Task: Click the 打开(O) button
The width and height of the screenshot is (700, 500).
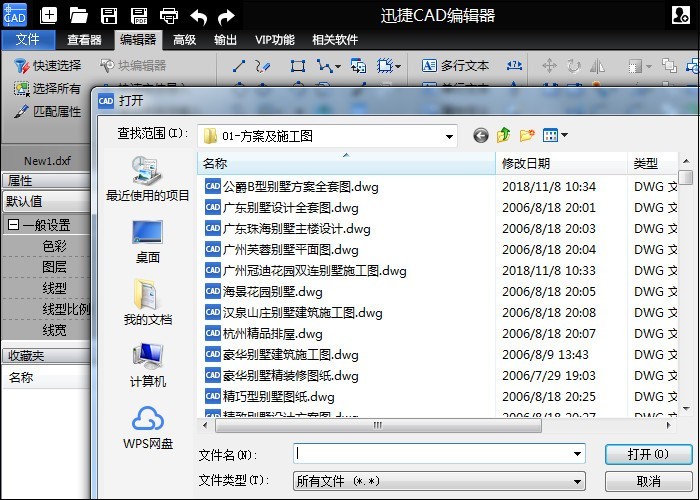Action: (648, 454)
